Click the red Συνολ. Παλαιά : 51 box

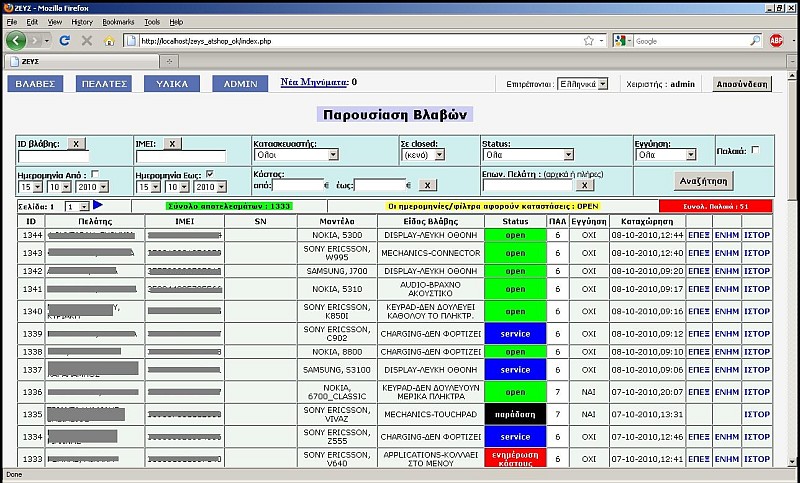coord(715,207)
